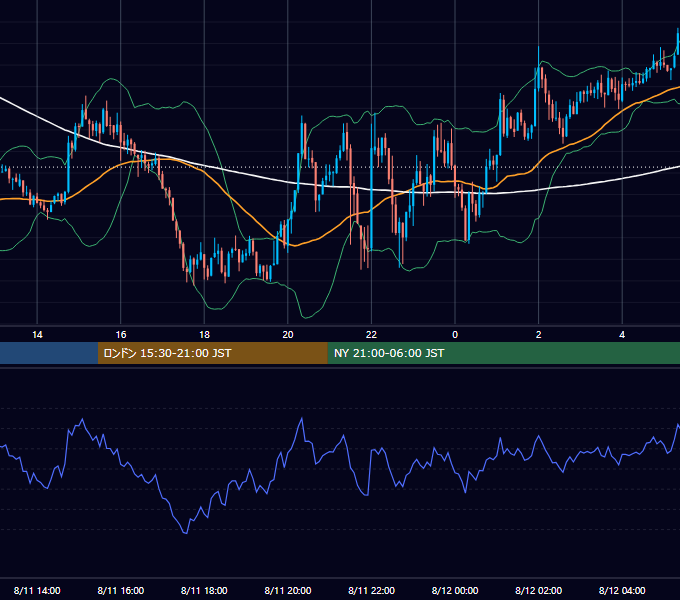
Task: Click hour label 14 on chart axis
Action: coord(37,335)
